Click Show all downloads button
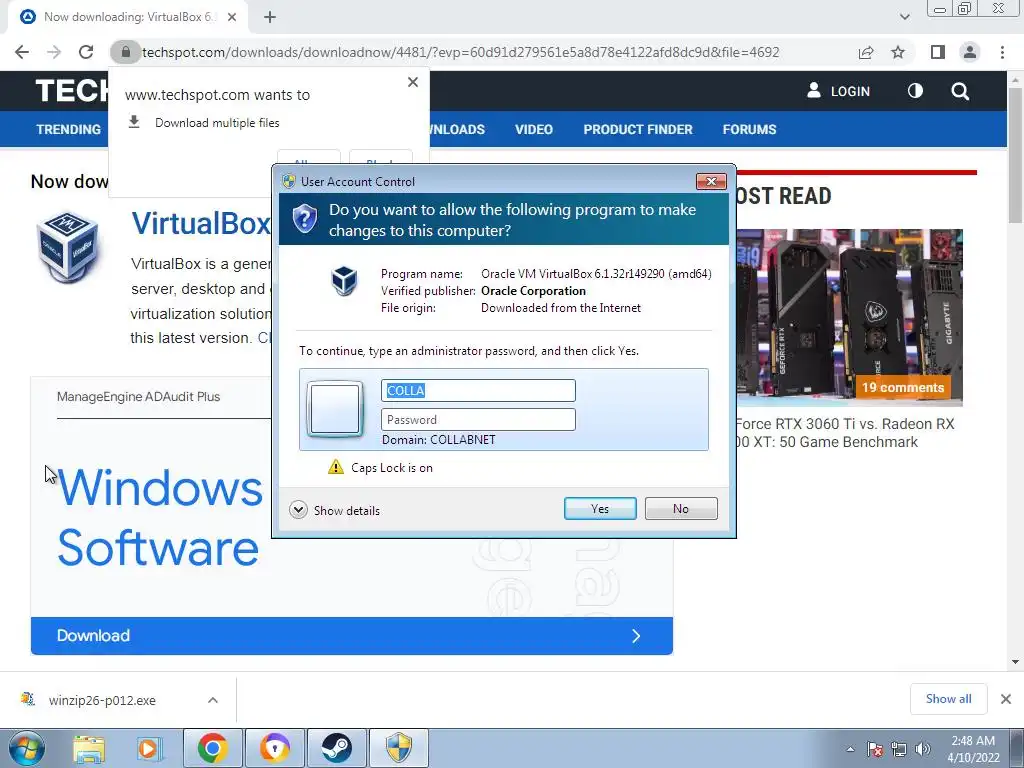 pos(948,699)
